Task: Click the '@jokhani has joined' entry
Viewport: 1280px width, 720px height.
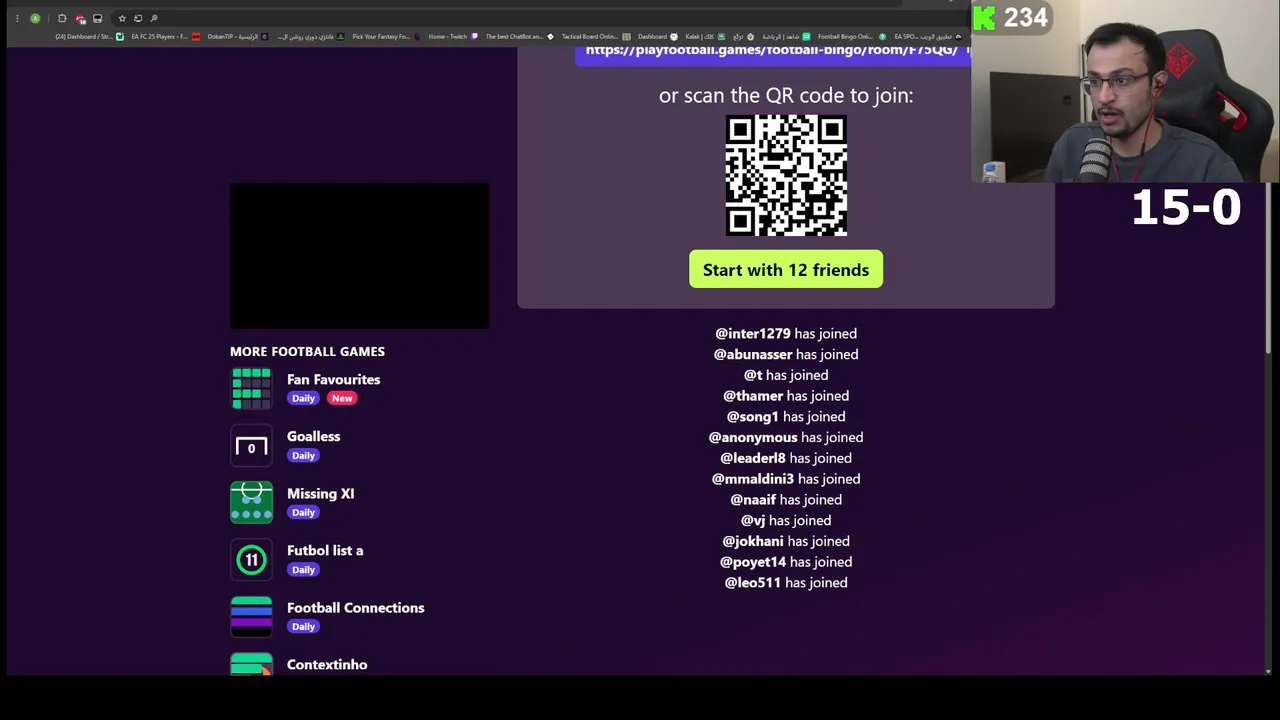Action: coord(786,541)
